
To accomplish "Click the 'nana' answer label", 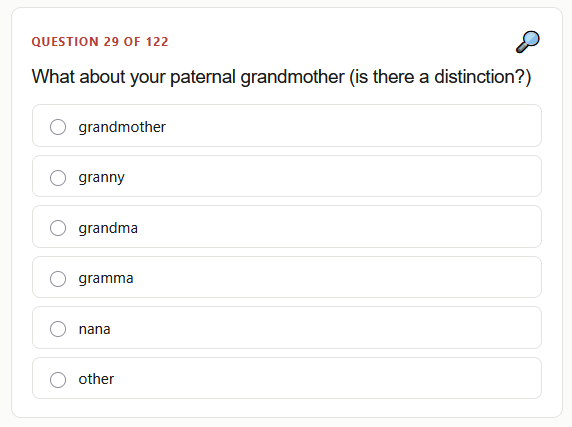I will (94, 329).
